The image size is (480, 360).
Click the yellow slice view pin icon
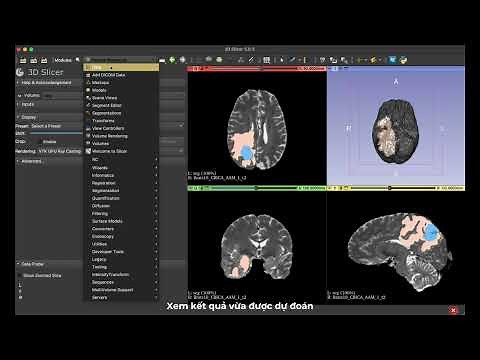pos(330,188)
